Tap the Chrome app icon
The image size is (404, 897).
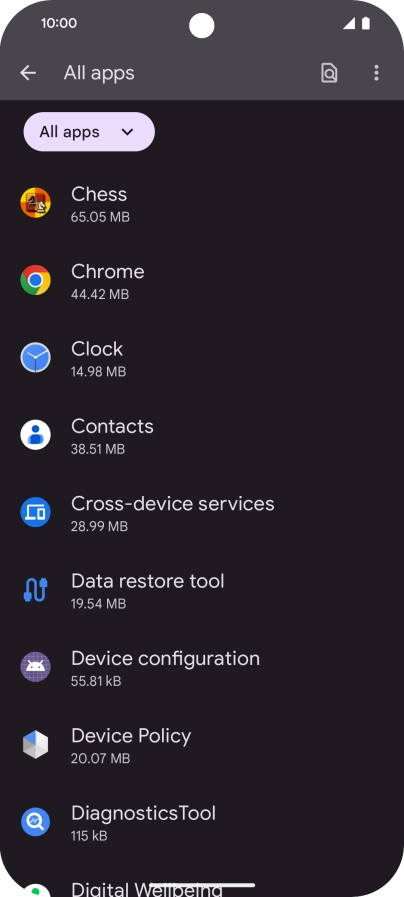pos(35,280)
